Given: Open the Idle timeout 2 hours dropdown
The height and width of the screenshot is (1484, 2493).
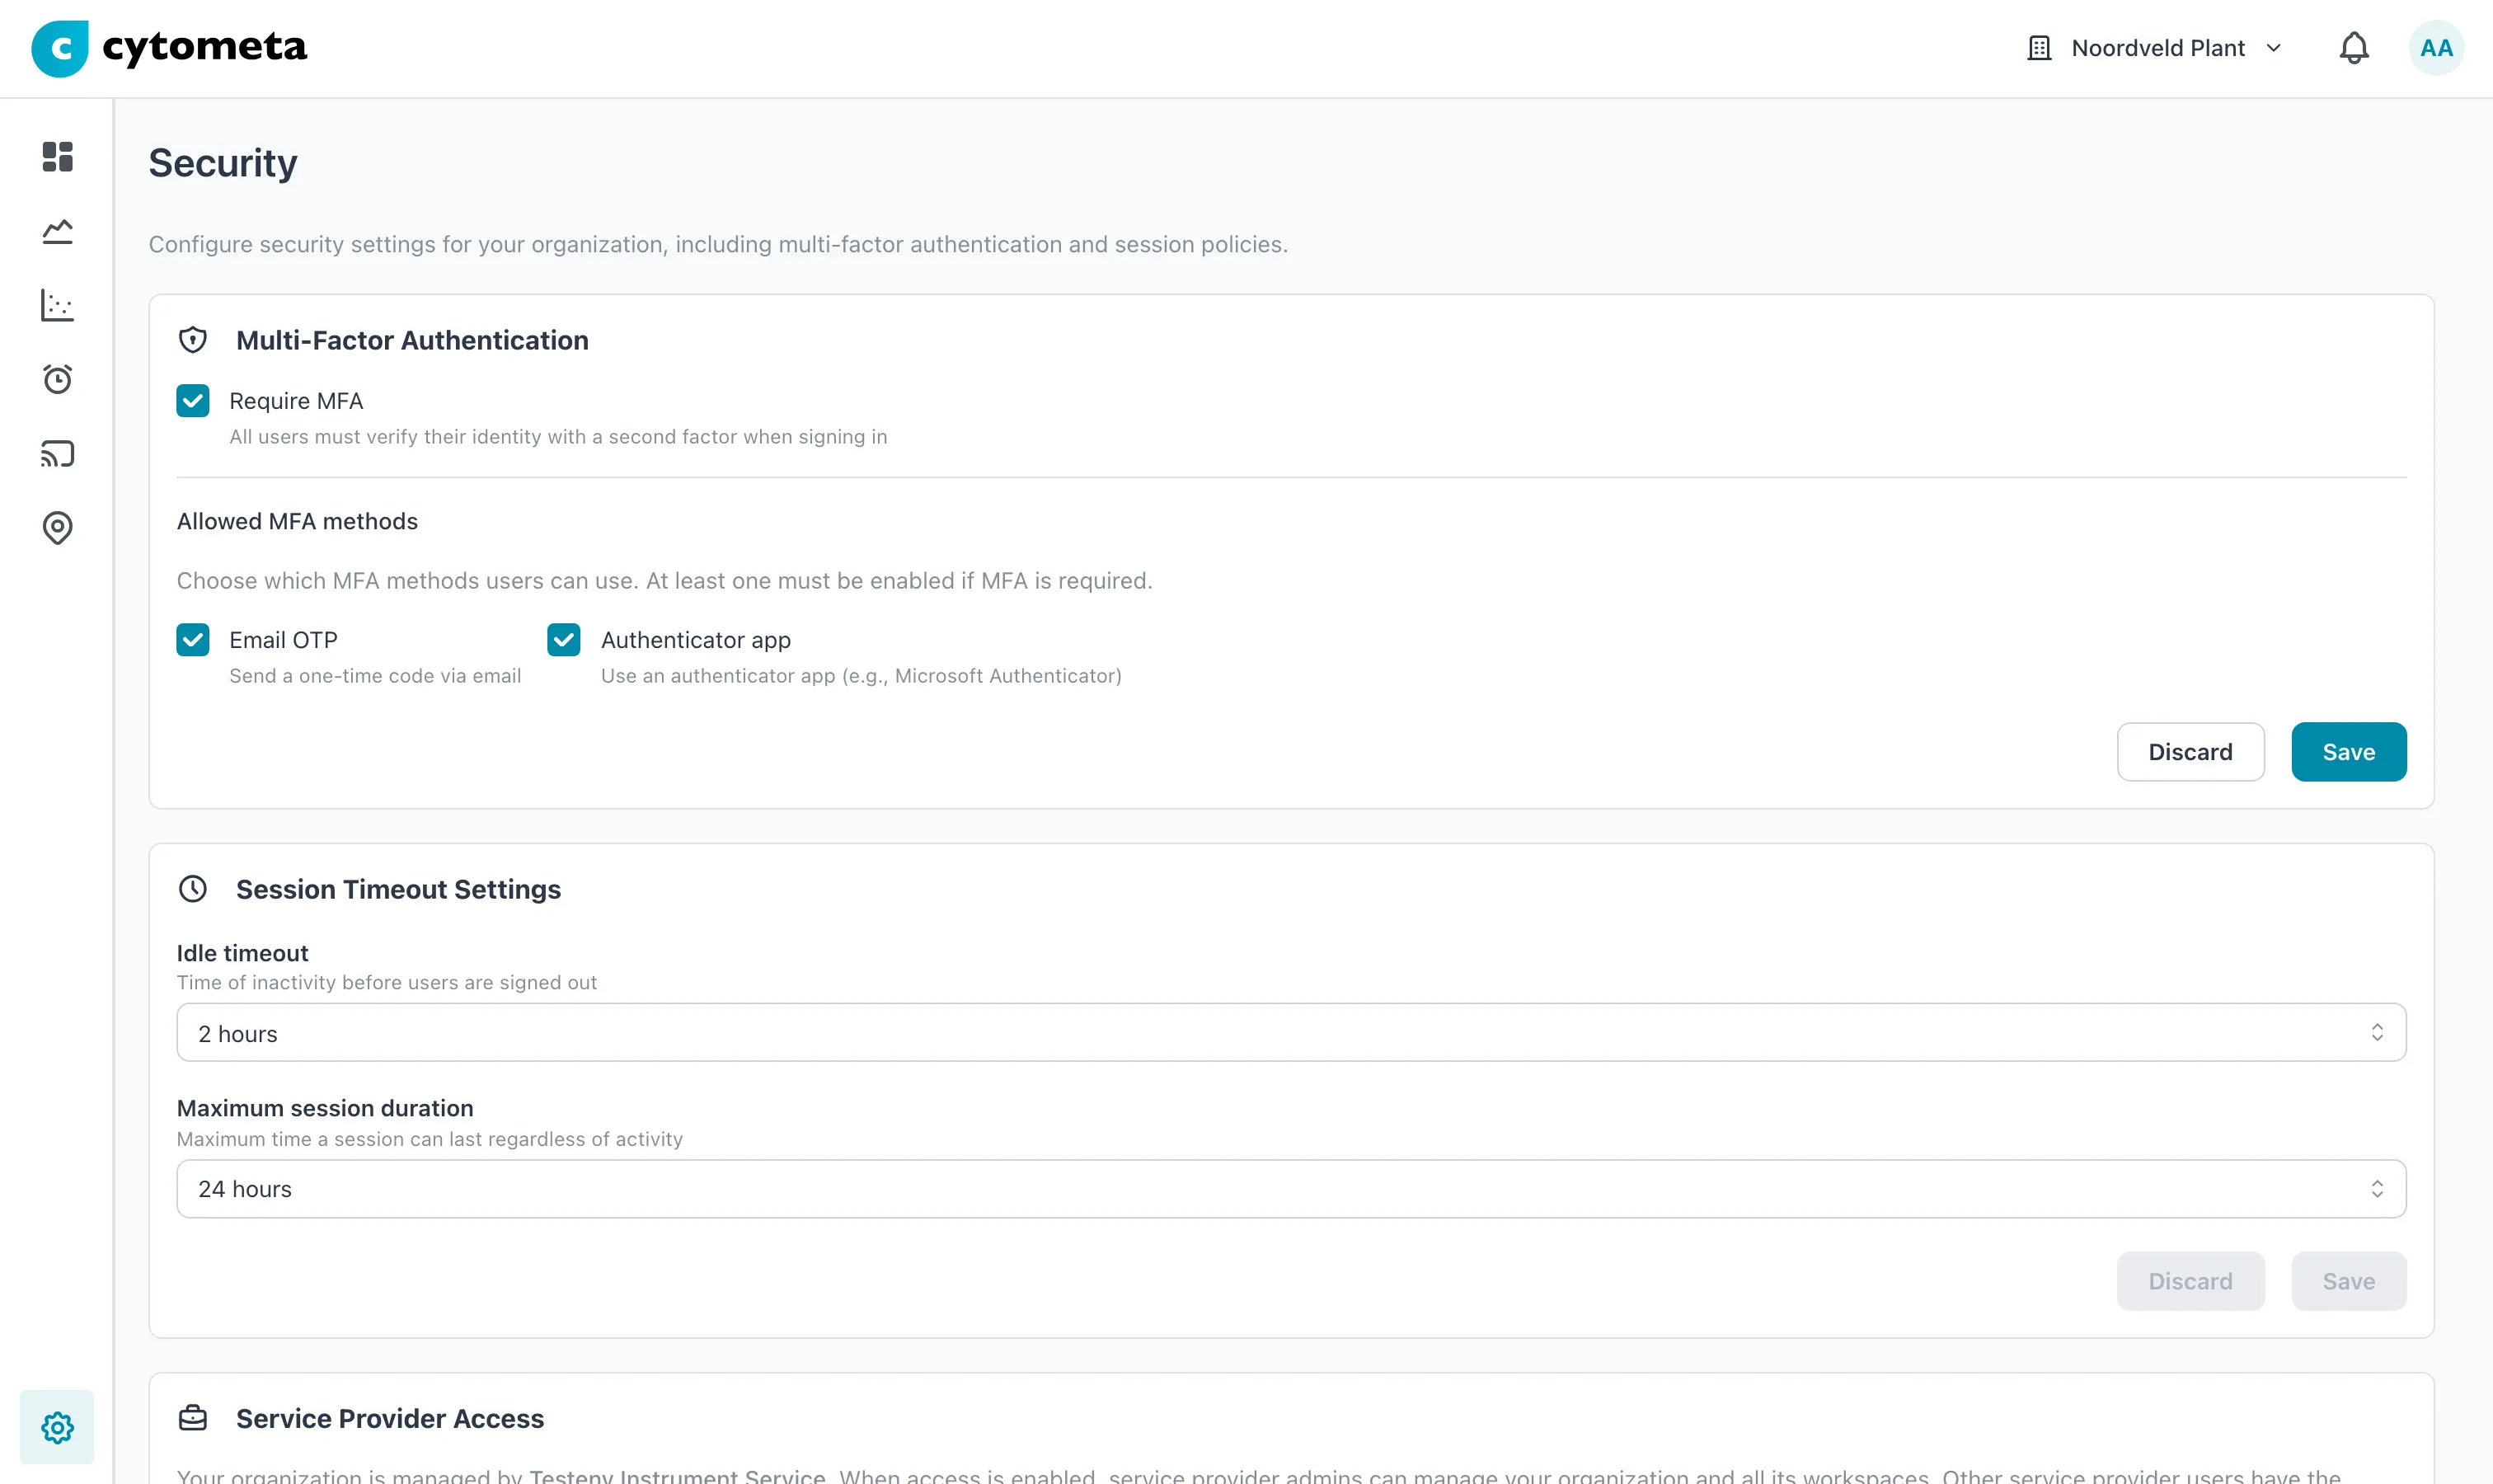Looking at the screenshot, I should (1291, 1033).
